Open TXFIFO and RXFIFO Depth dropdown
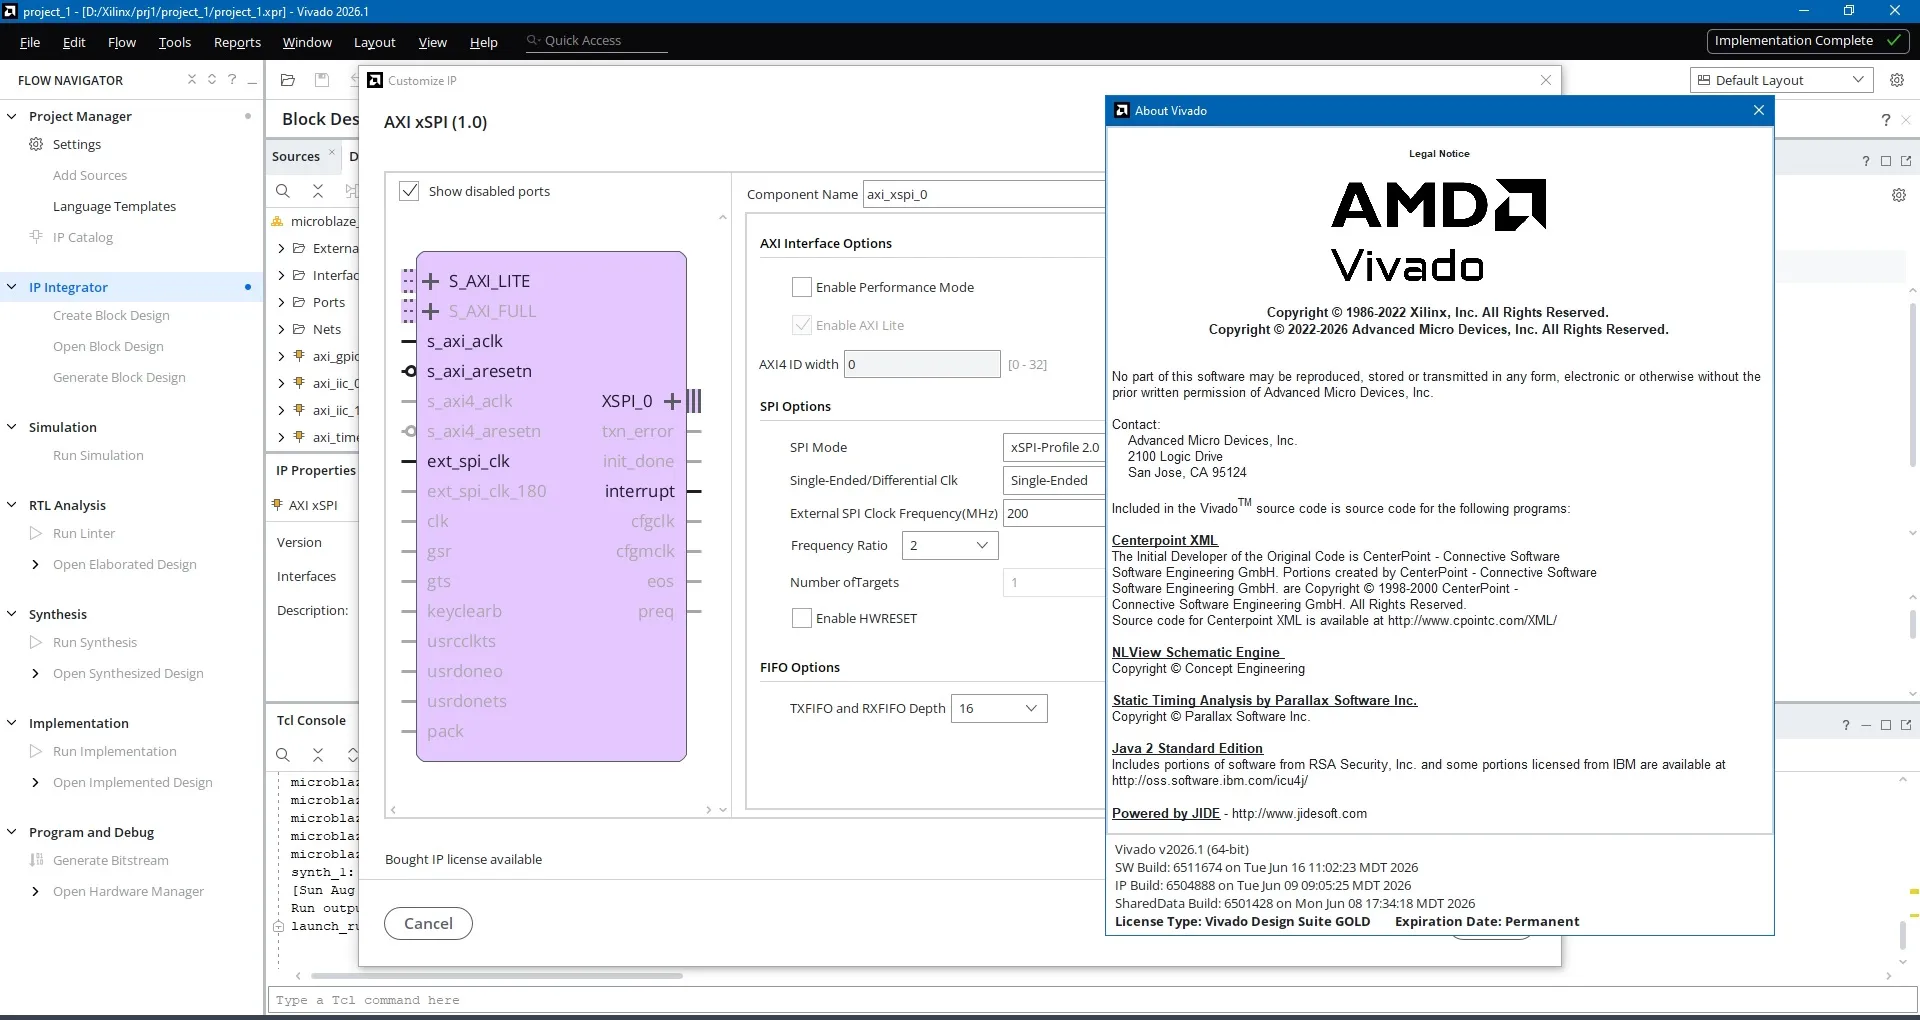Viewport: 1920px width, 1020px height. pyautogui.click(x=999, y=709)
